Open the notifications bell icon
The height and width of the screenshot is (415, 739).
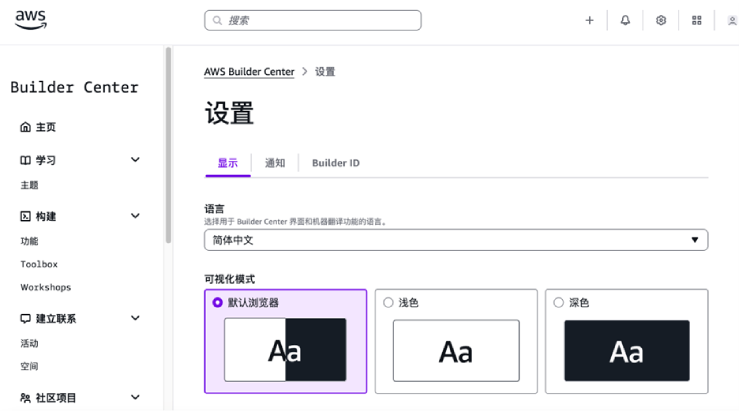[625, 20]
